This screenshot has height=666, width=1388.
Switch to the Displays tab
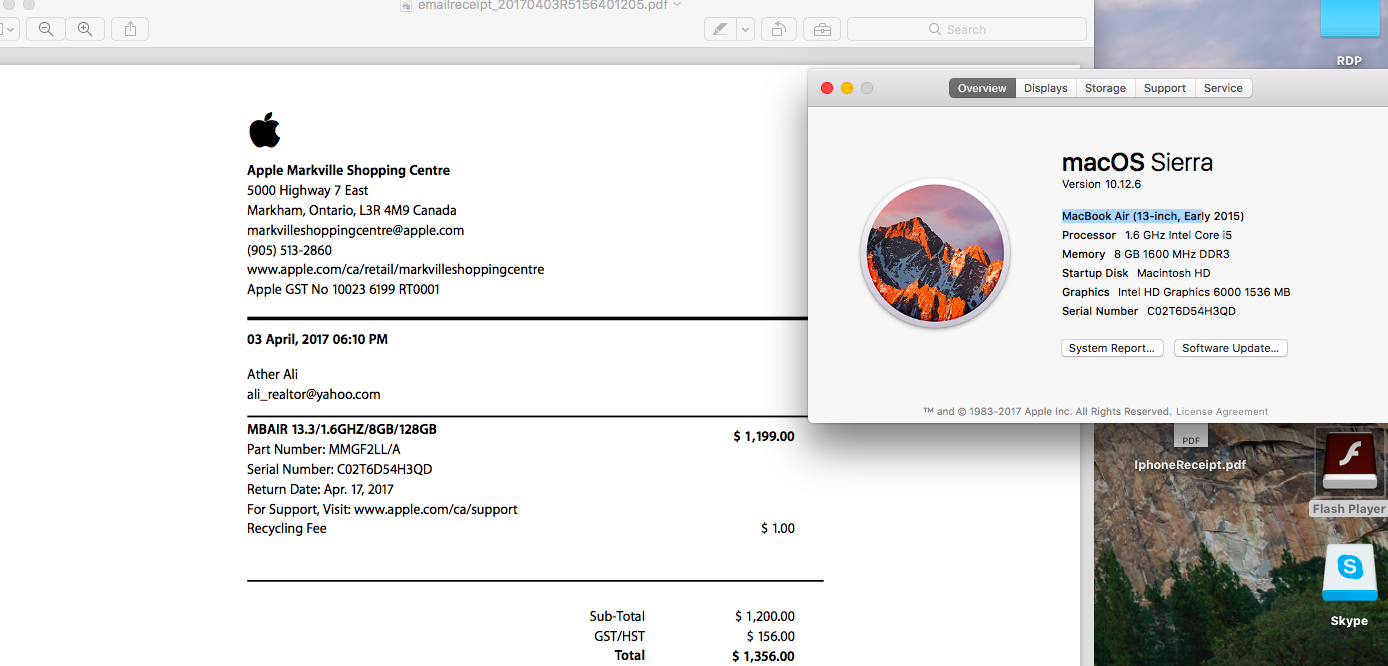(1046, 88)
